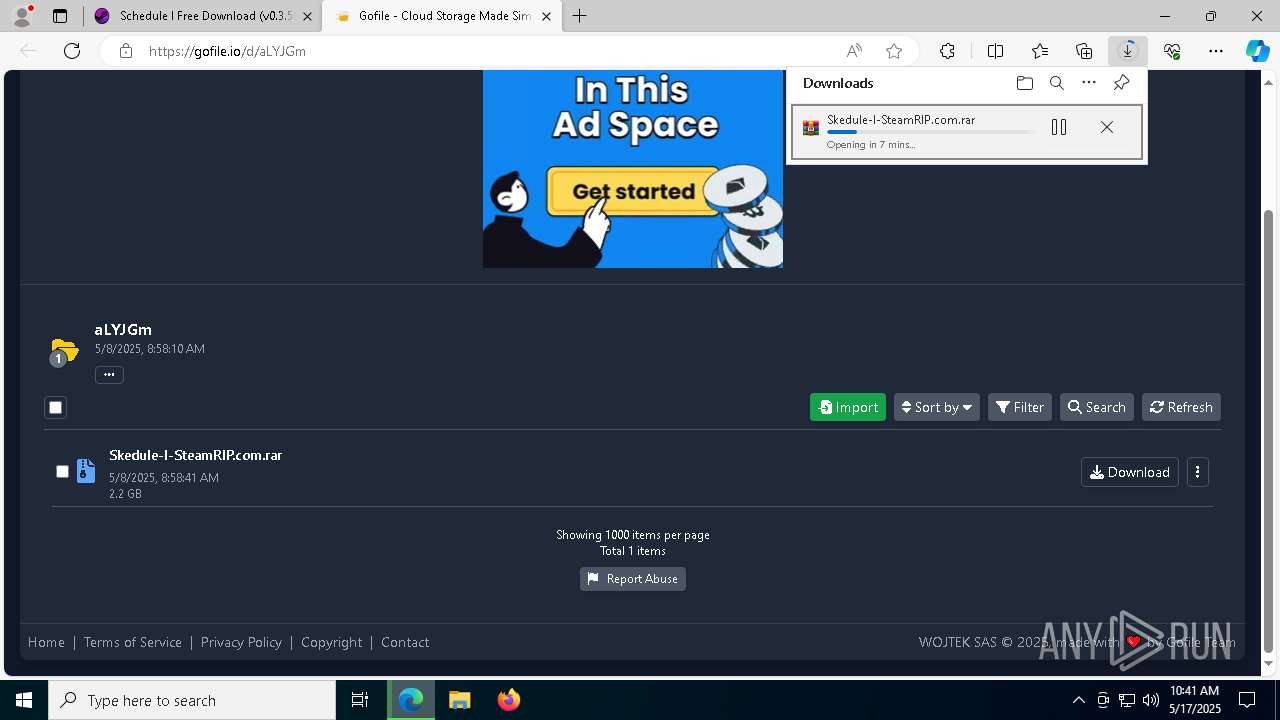This screenshot has height=720, width=1280.
Task: Show hidden system tray icons
Action: pos(1078,700)
